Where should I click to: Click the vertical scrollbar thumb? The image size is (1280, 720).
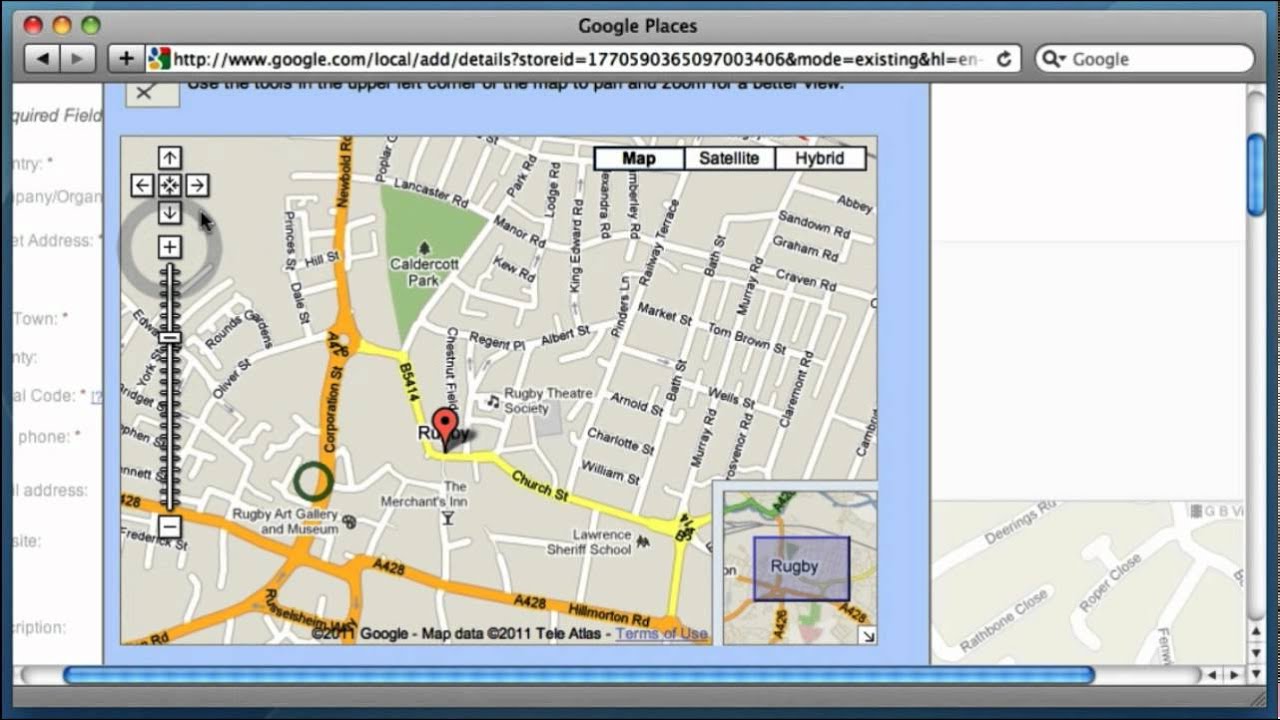coord(1256,173)
